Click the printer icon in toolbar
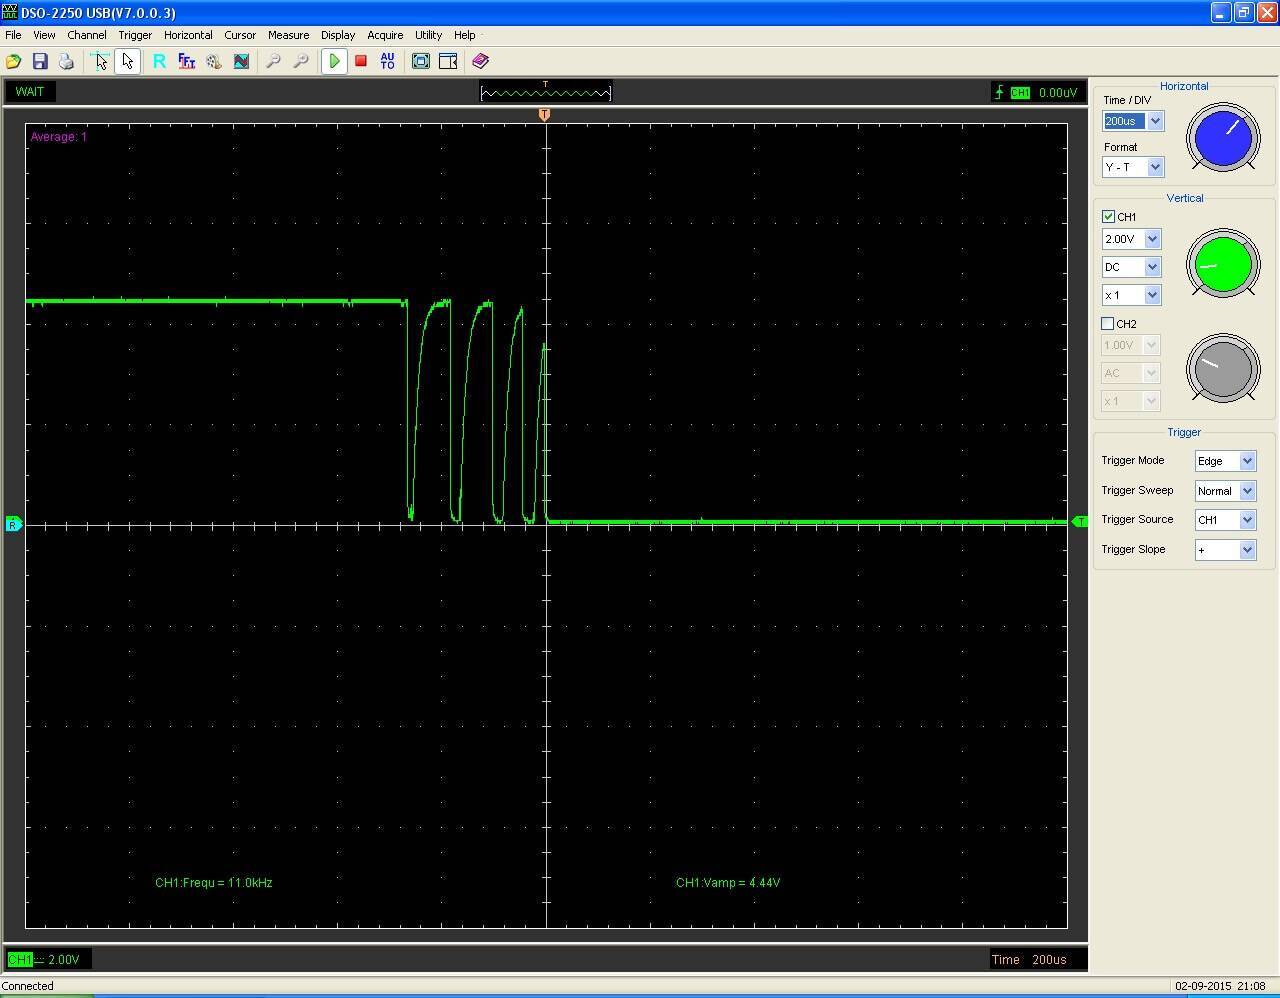This screenshot has width=1280, height=998. click(x=66, y=62)
